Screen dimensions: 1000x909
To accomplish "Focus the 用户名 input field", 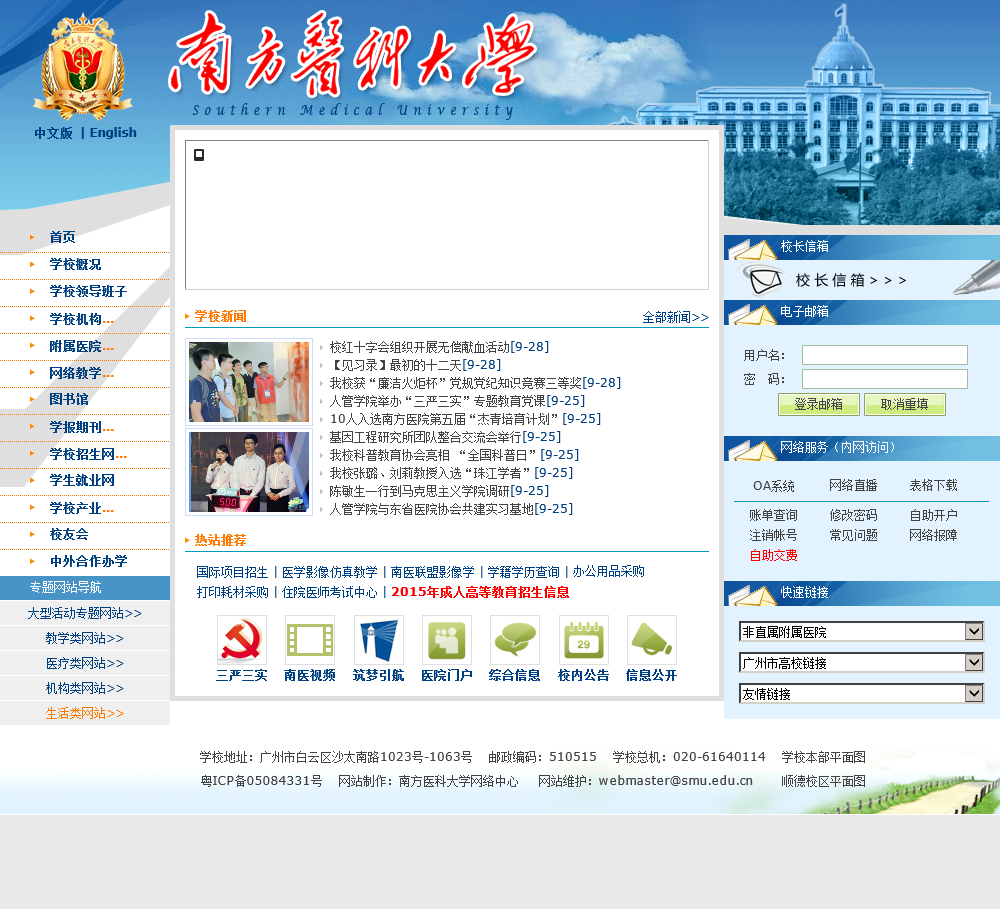I will (x=885, y=355).
